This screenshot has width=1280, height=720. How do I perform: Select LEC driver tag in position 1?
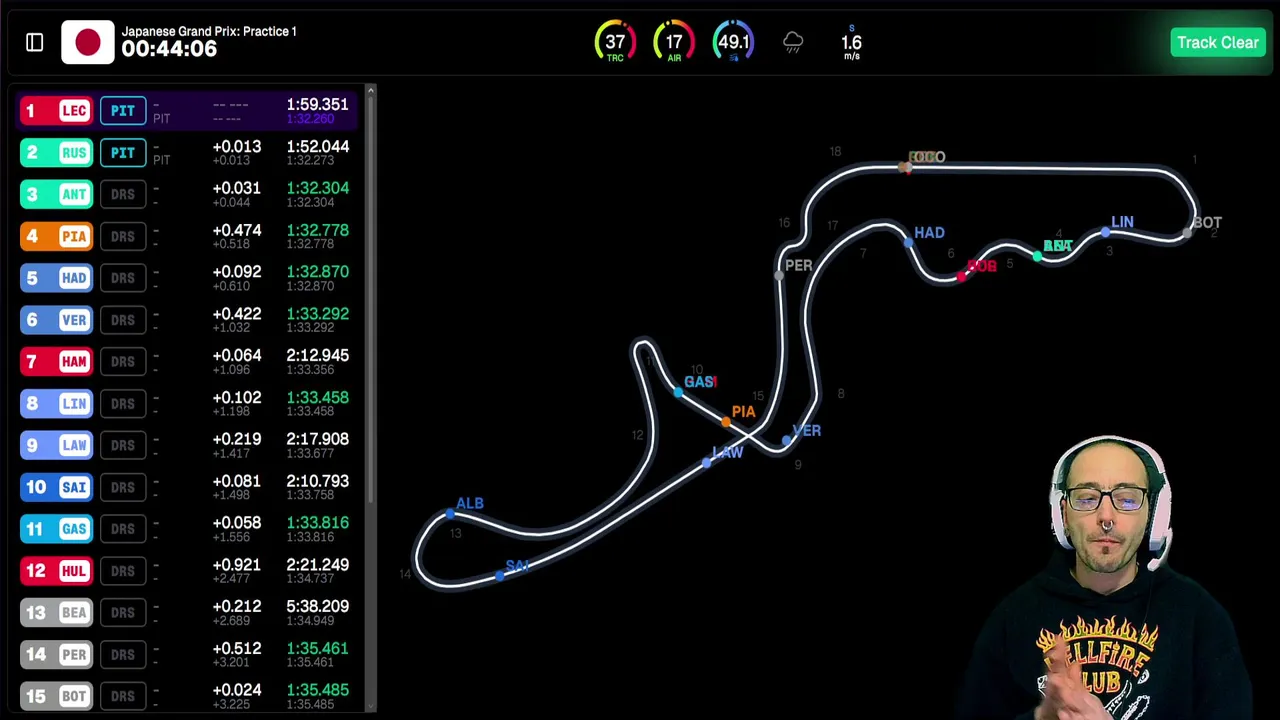click(x=56, y=110)
